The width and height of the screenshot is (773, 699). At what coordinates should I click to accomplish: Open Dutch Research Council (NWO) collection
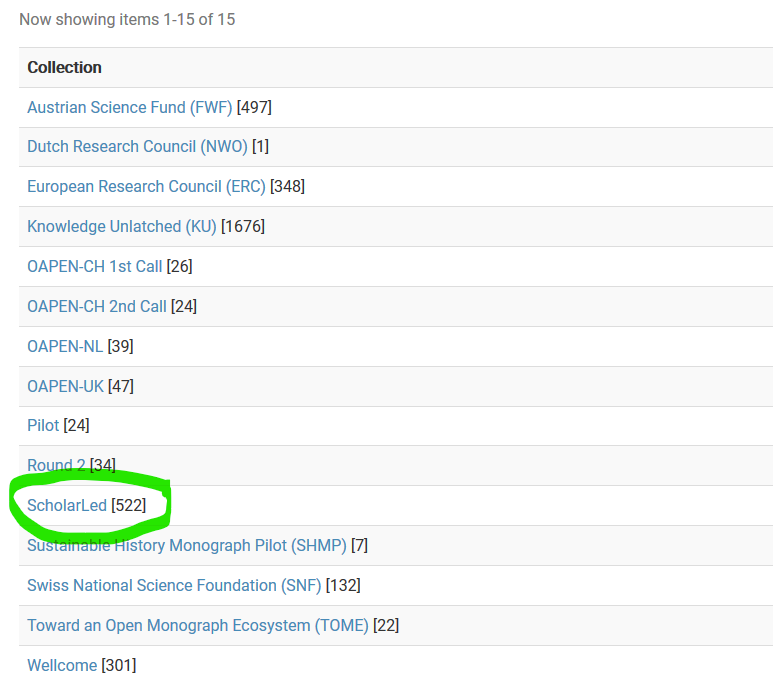[137, 146]
